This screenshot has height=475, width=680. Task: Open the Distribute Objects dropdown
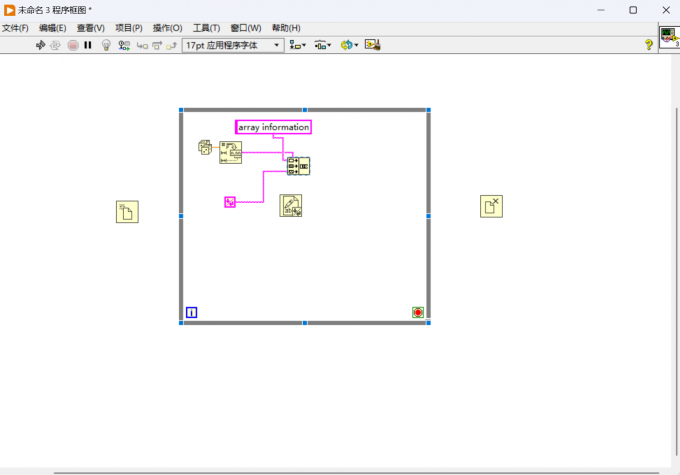coord(323,45)
